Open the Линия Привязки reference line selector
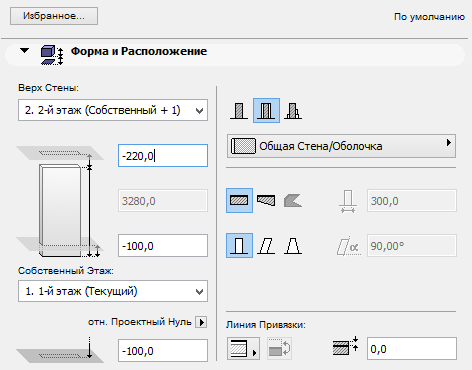472x370 pixels. tap(243, 349)
